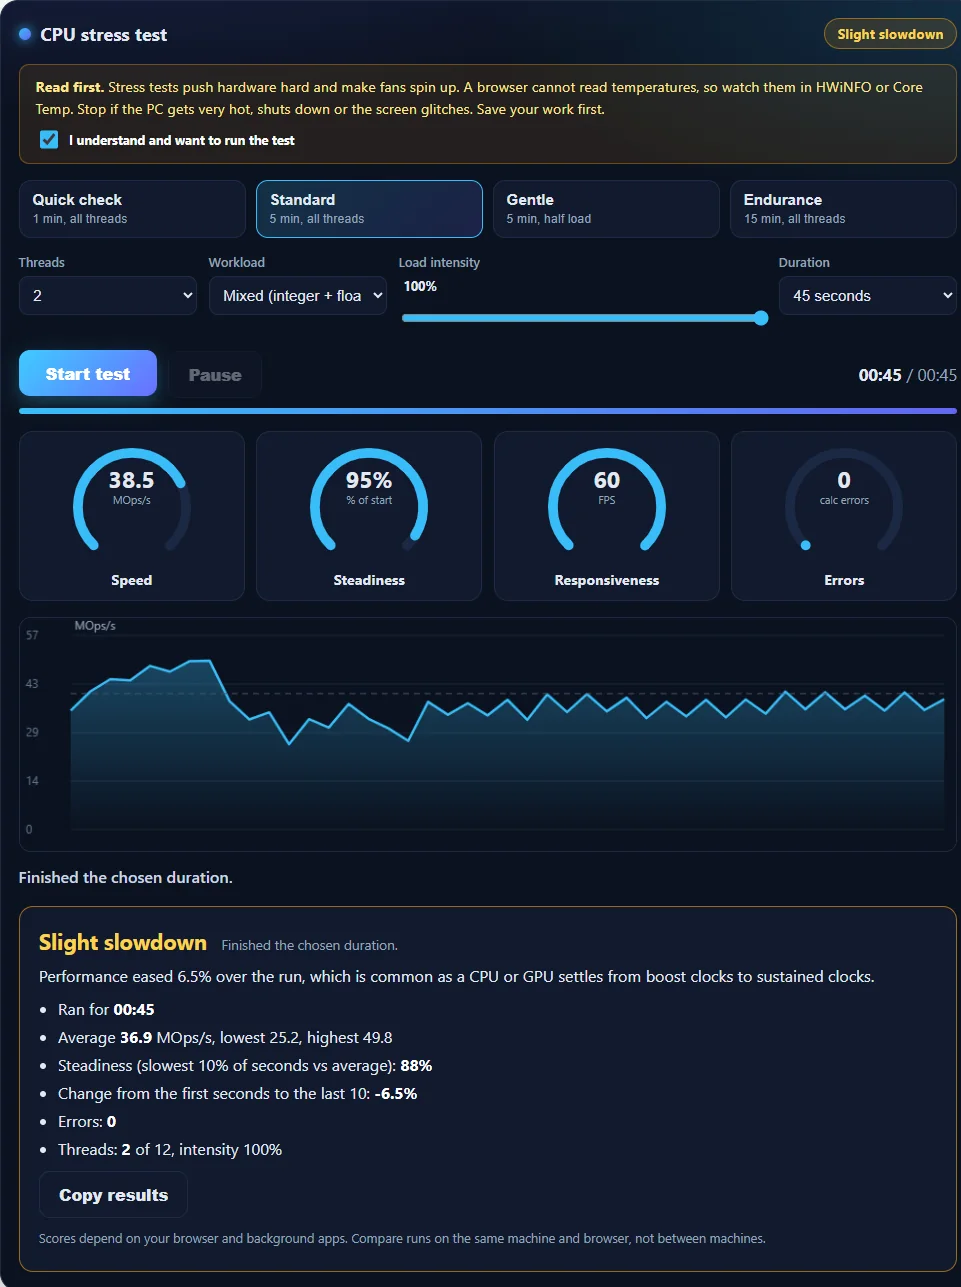Click the MOps/s performance graph
This screenshot has width=961, height=1287.
tap(488, 735)
